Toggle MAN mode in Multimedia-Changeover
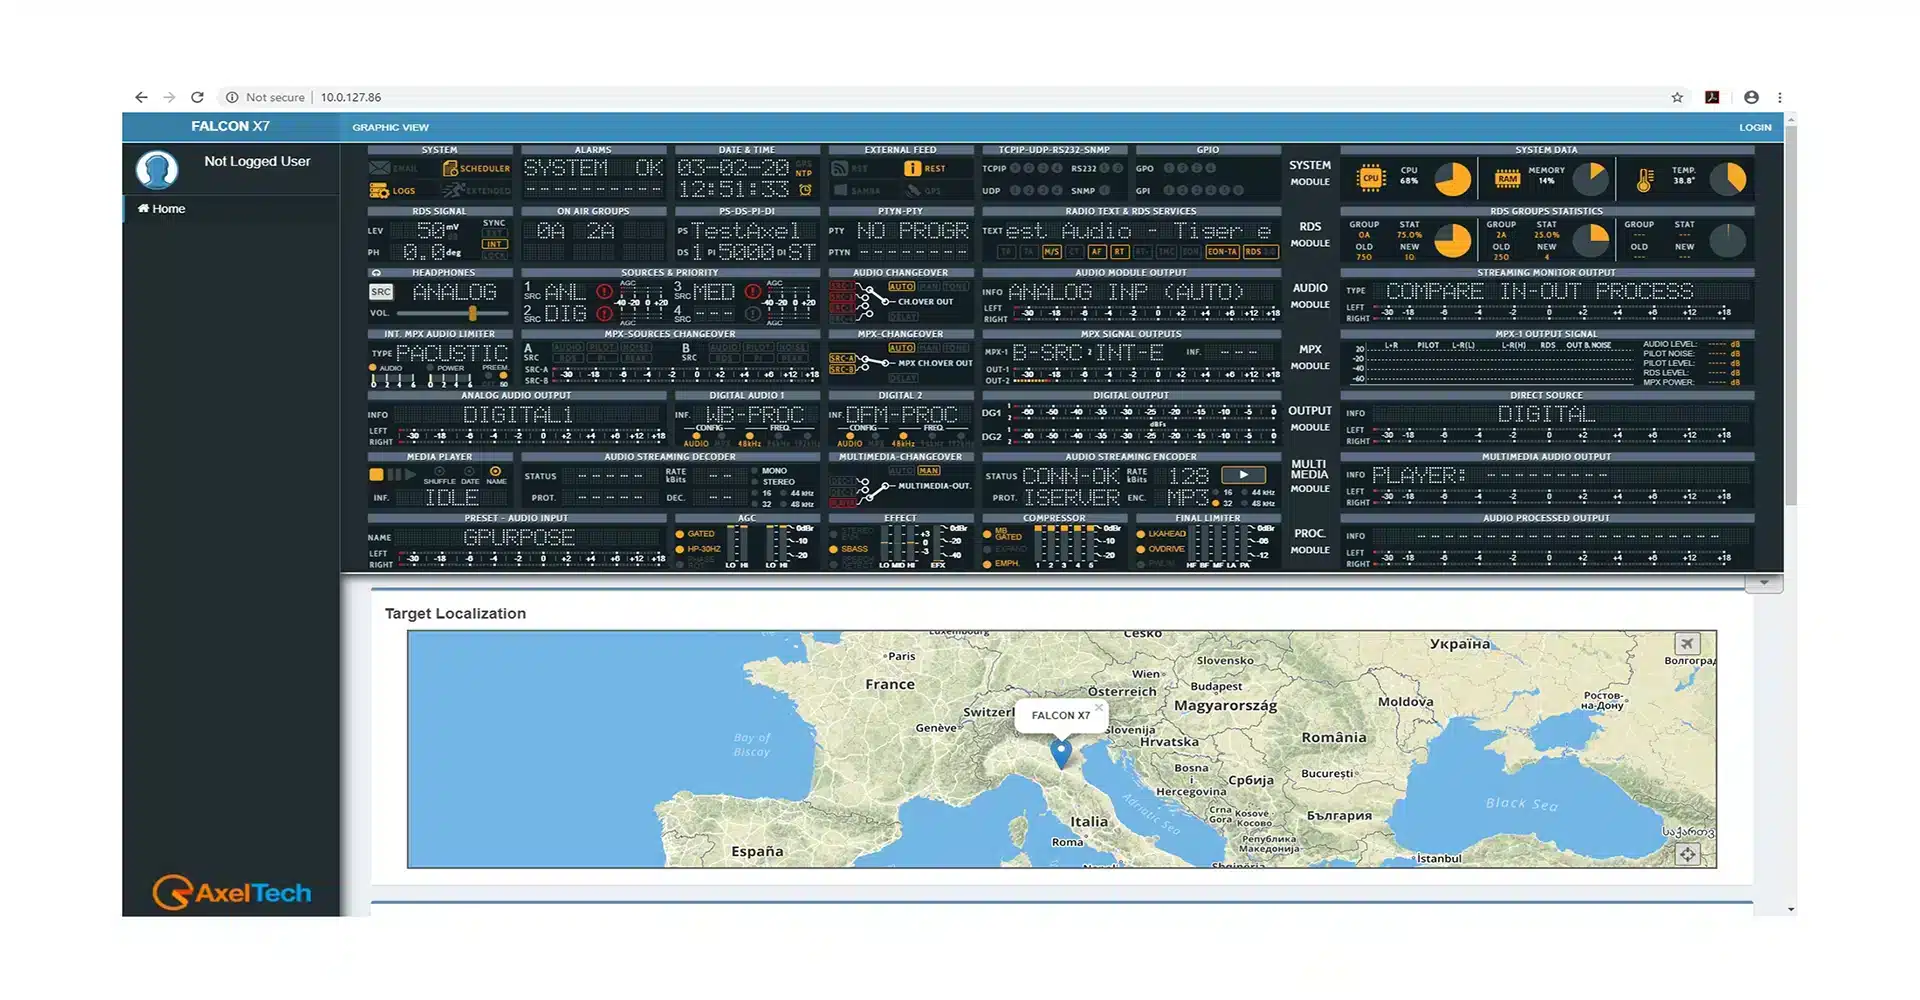 click(x=928, y=471)
